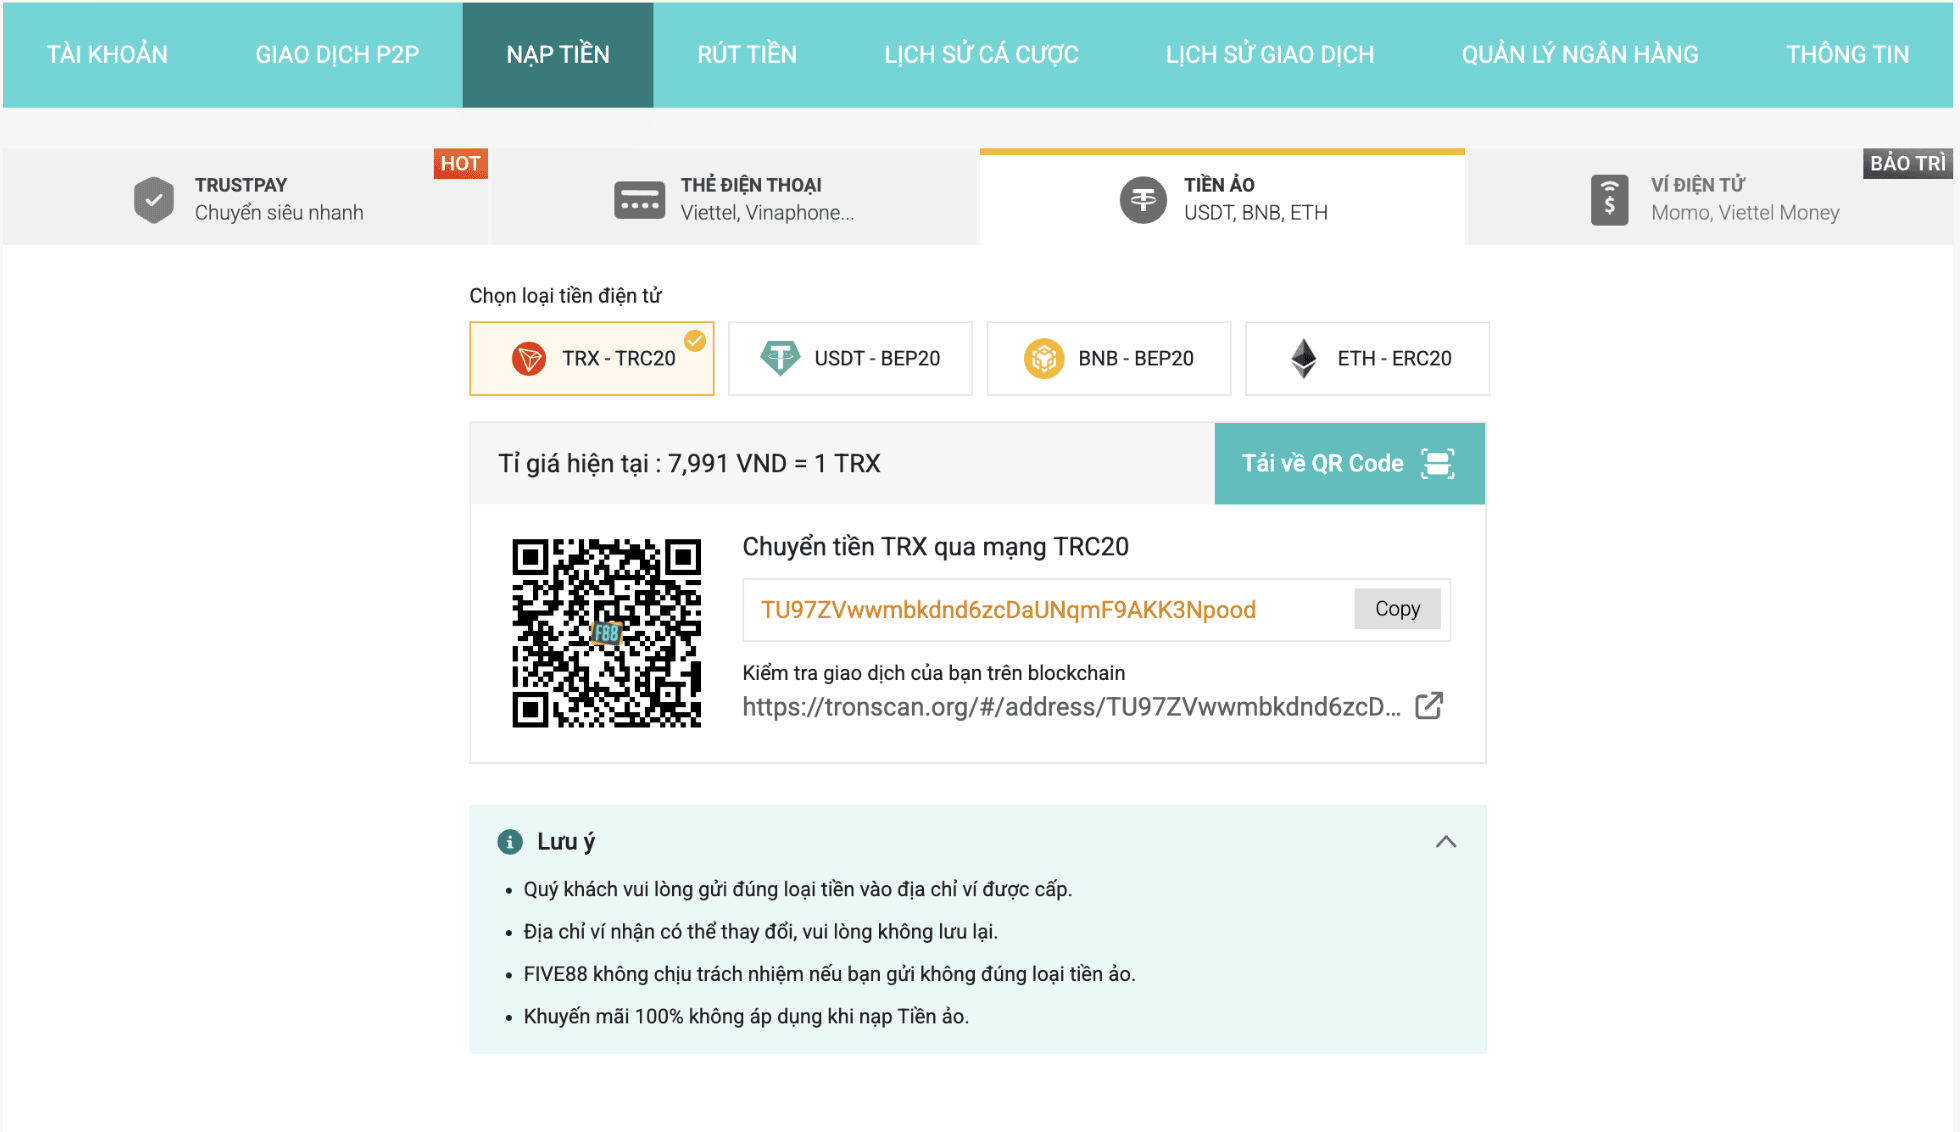Click 'Chọn loại tiền điện tử' label
1960x1132 pixels.
point(565,296)
